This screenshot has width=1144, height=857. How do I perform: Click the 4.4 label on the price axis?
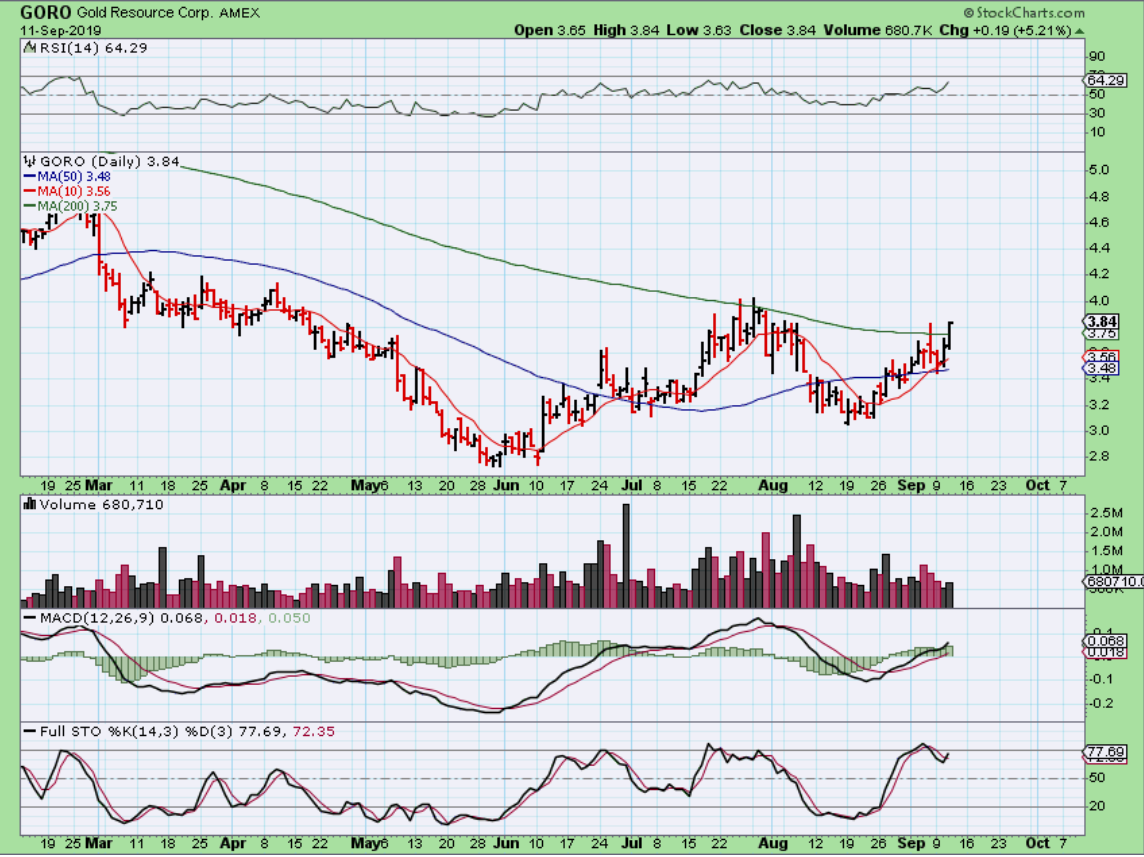1099,248
